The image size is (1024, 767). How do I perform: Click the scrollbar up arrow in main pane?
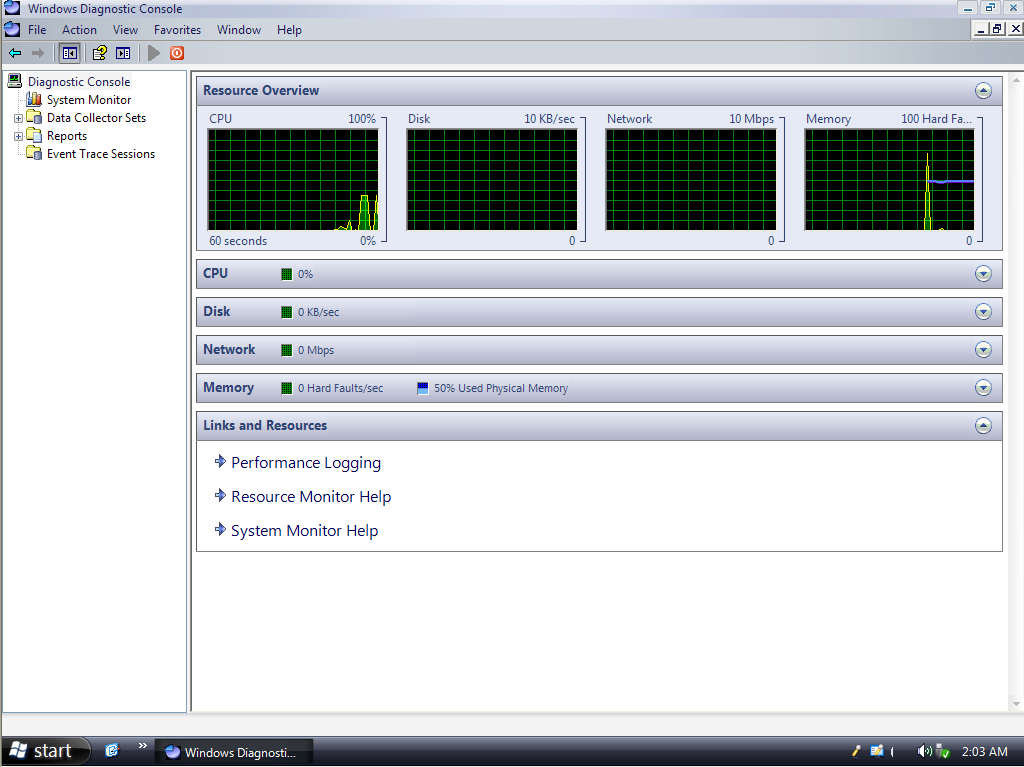1016,80
